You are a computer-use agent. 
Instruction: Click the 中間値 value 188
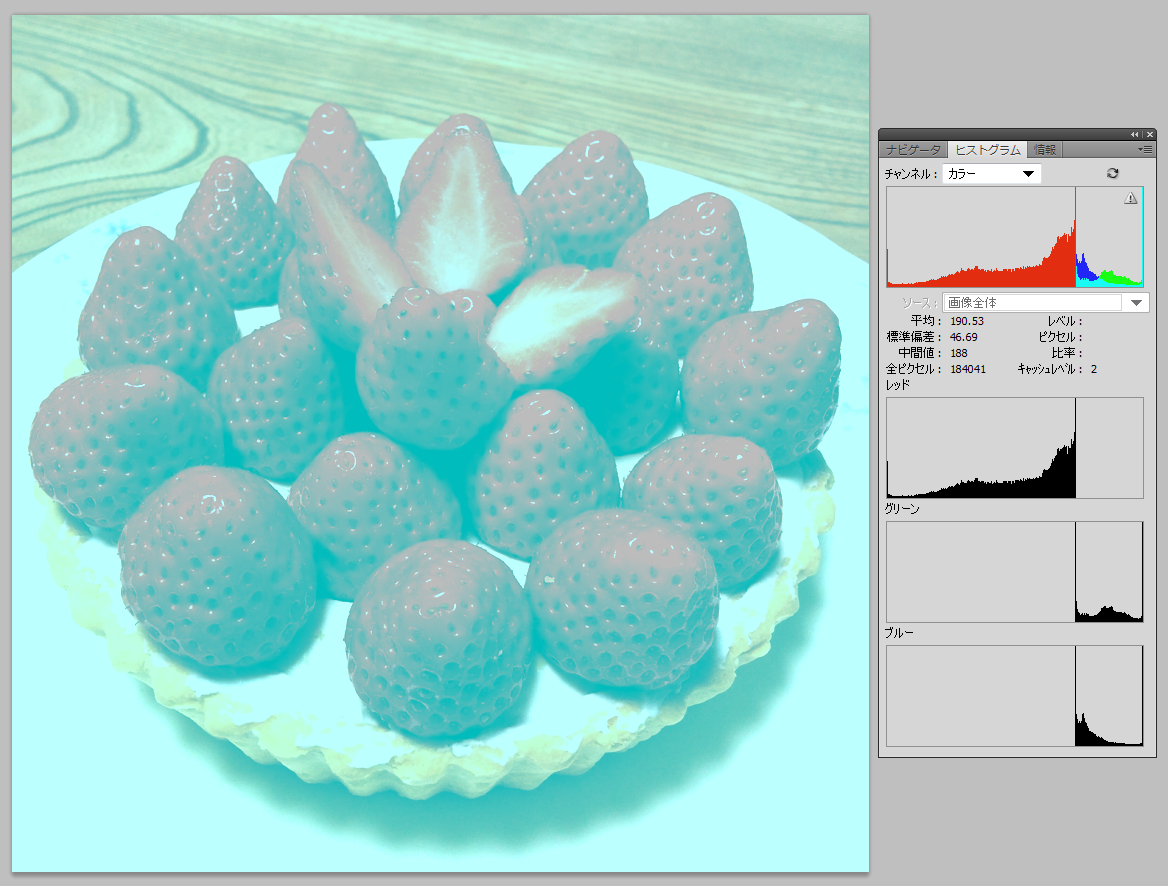pyautogui.click(x=959, y=353)
